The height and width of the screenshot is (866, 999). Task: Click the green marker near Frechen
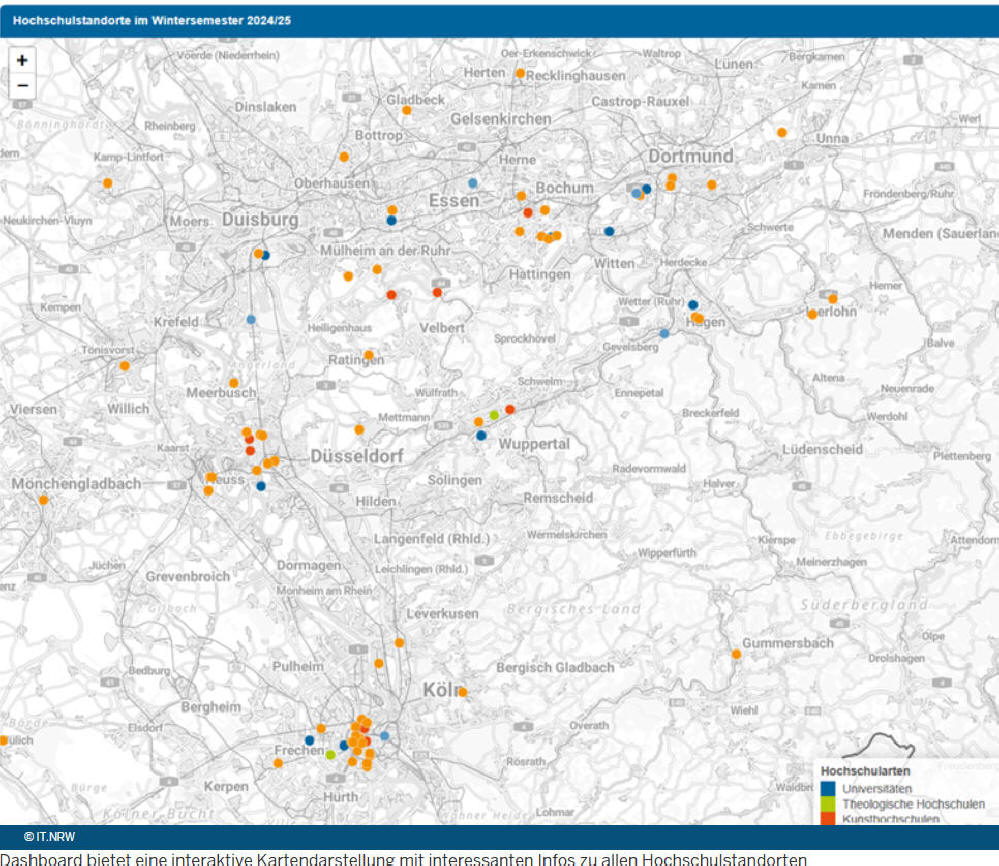[x=330, y=754]
